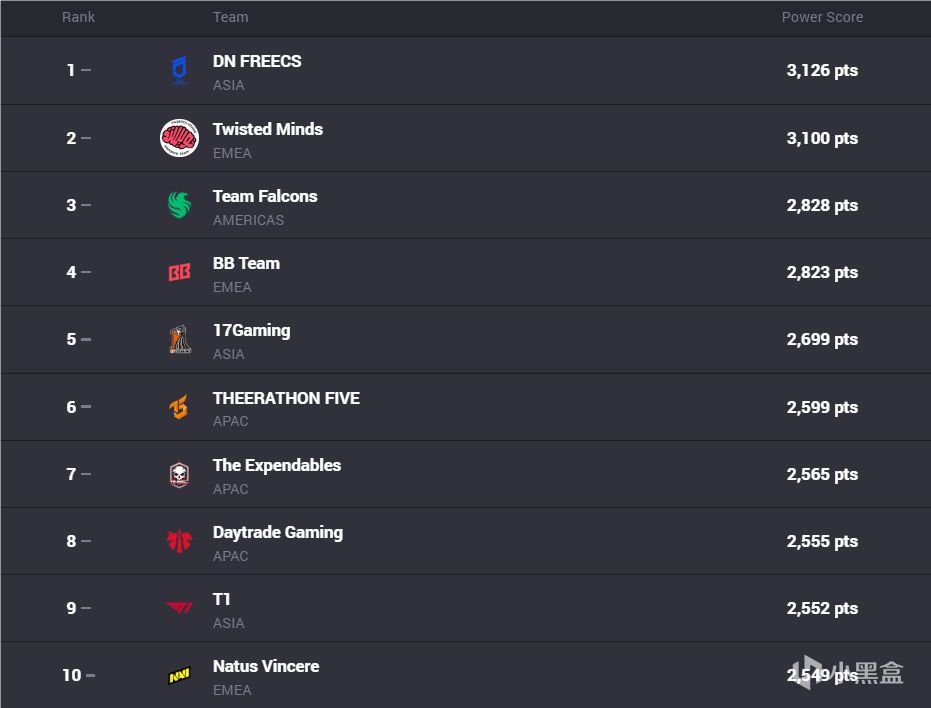Sort by the Power Score column header
Image resolution: width=931 pixels, height=708 pixels.
click(x=821, y=17)
